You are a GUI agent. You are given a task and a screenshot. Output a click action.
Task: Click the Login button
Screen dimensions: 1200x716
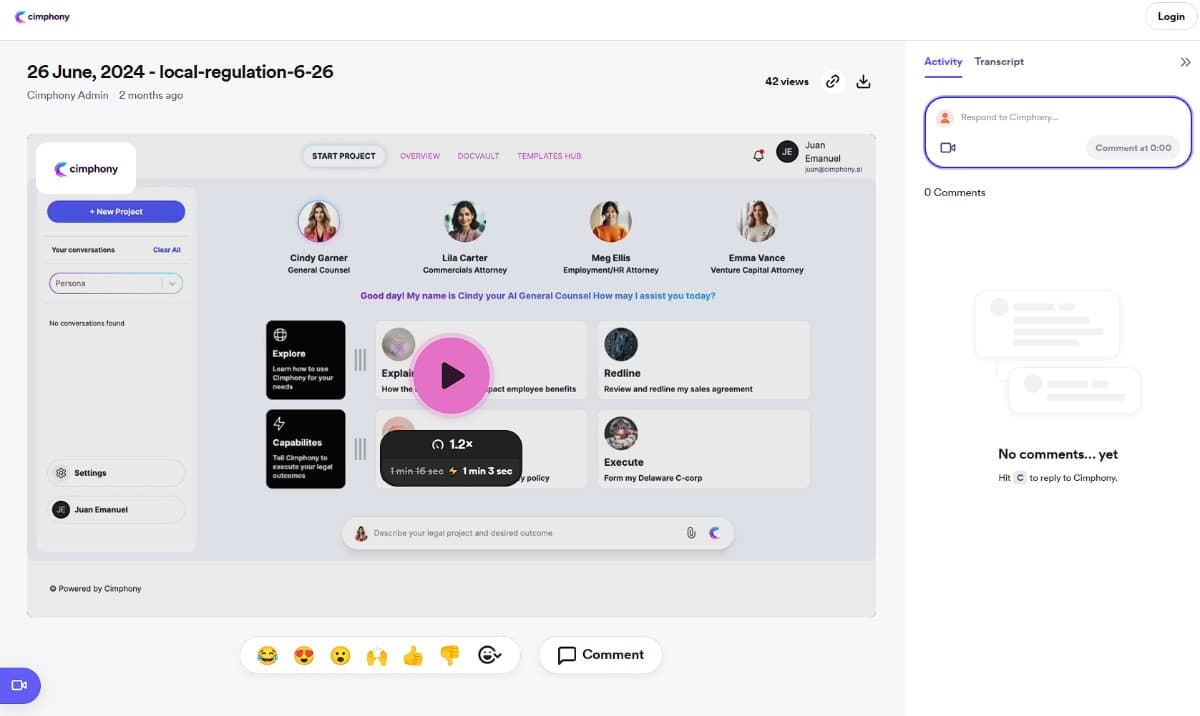(x=1170, y=17)
